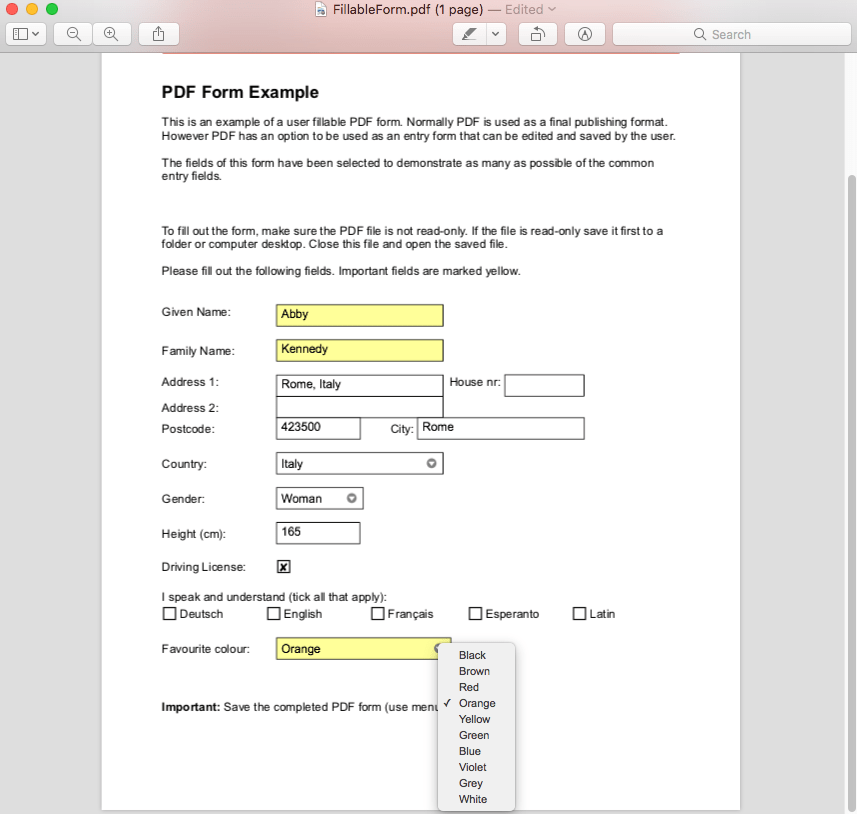Screen dimensions: 857x814
Task: Choose Violet in the colour list
Action: [472, 767]
